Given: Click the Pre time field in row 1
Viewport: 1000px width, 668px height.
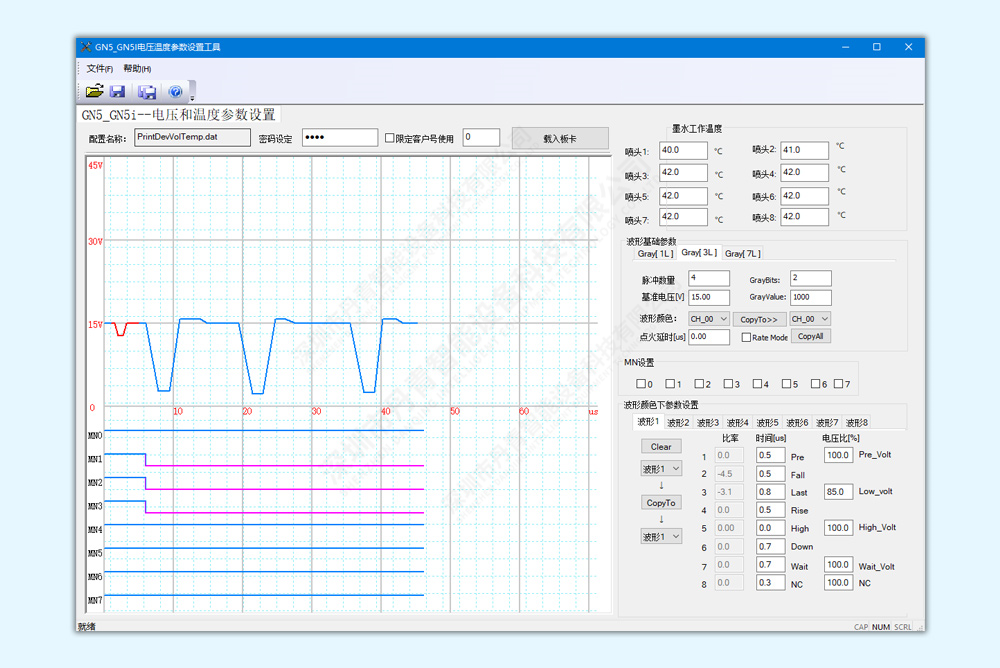Looking at the screenshot, I should [770, 456].
